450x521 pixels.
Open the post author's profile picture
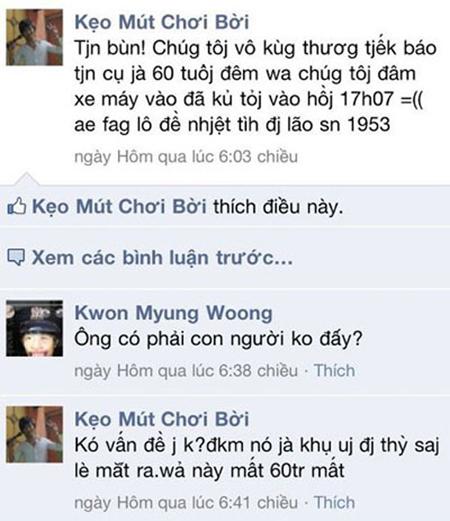click(34, 37)
